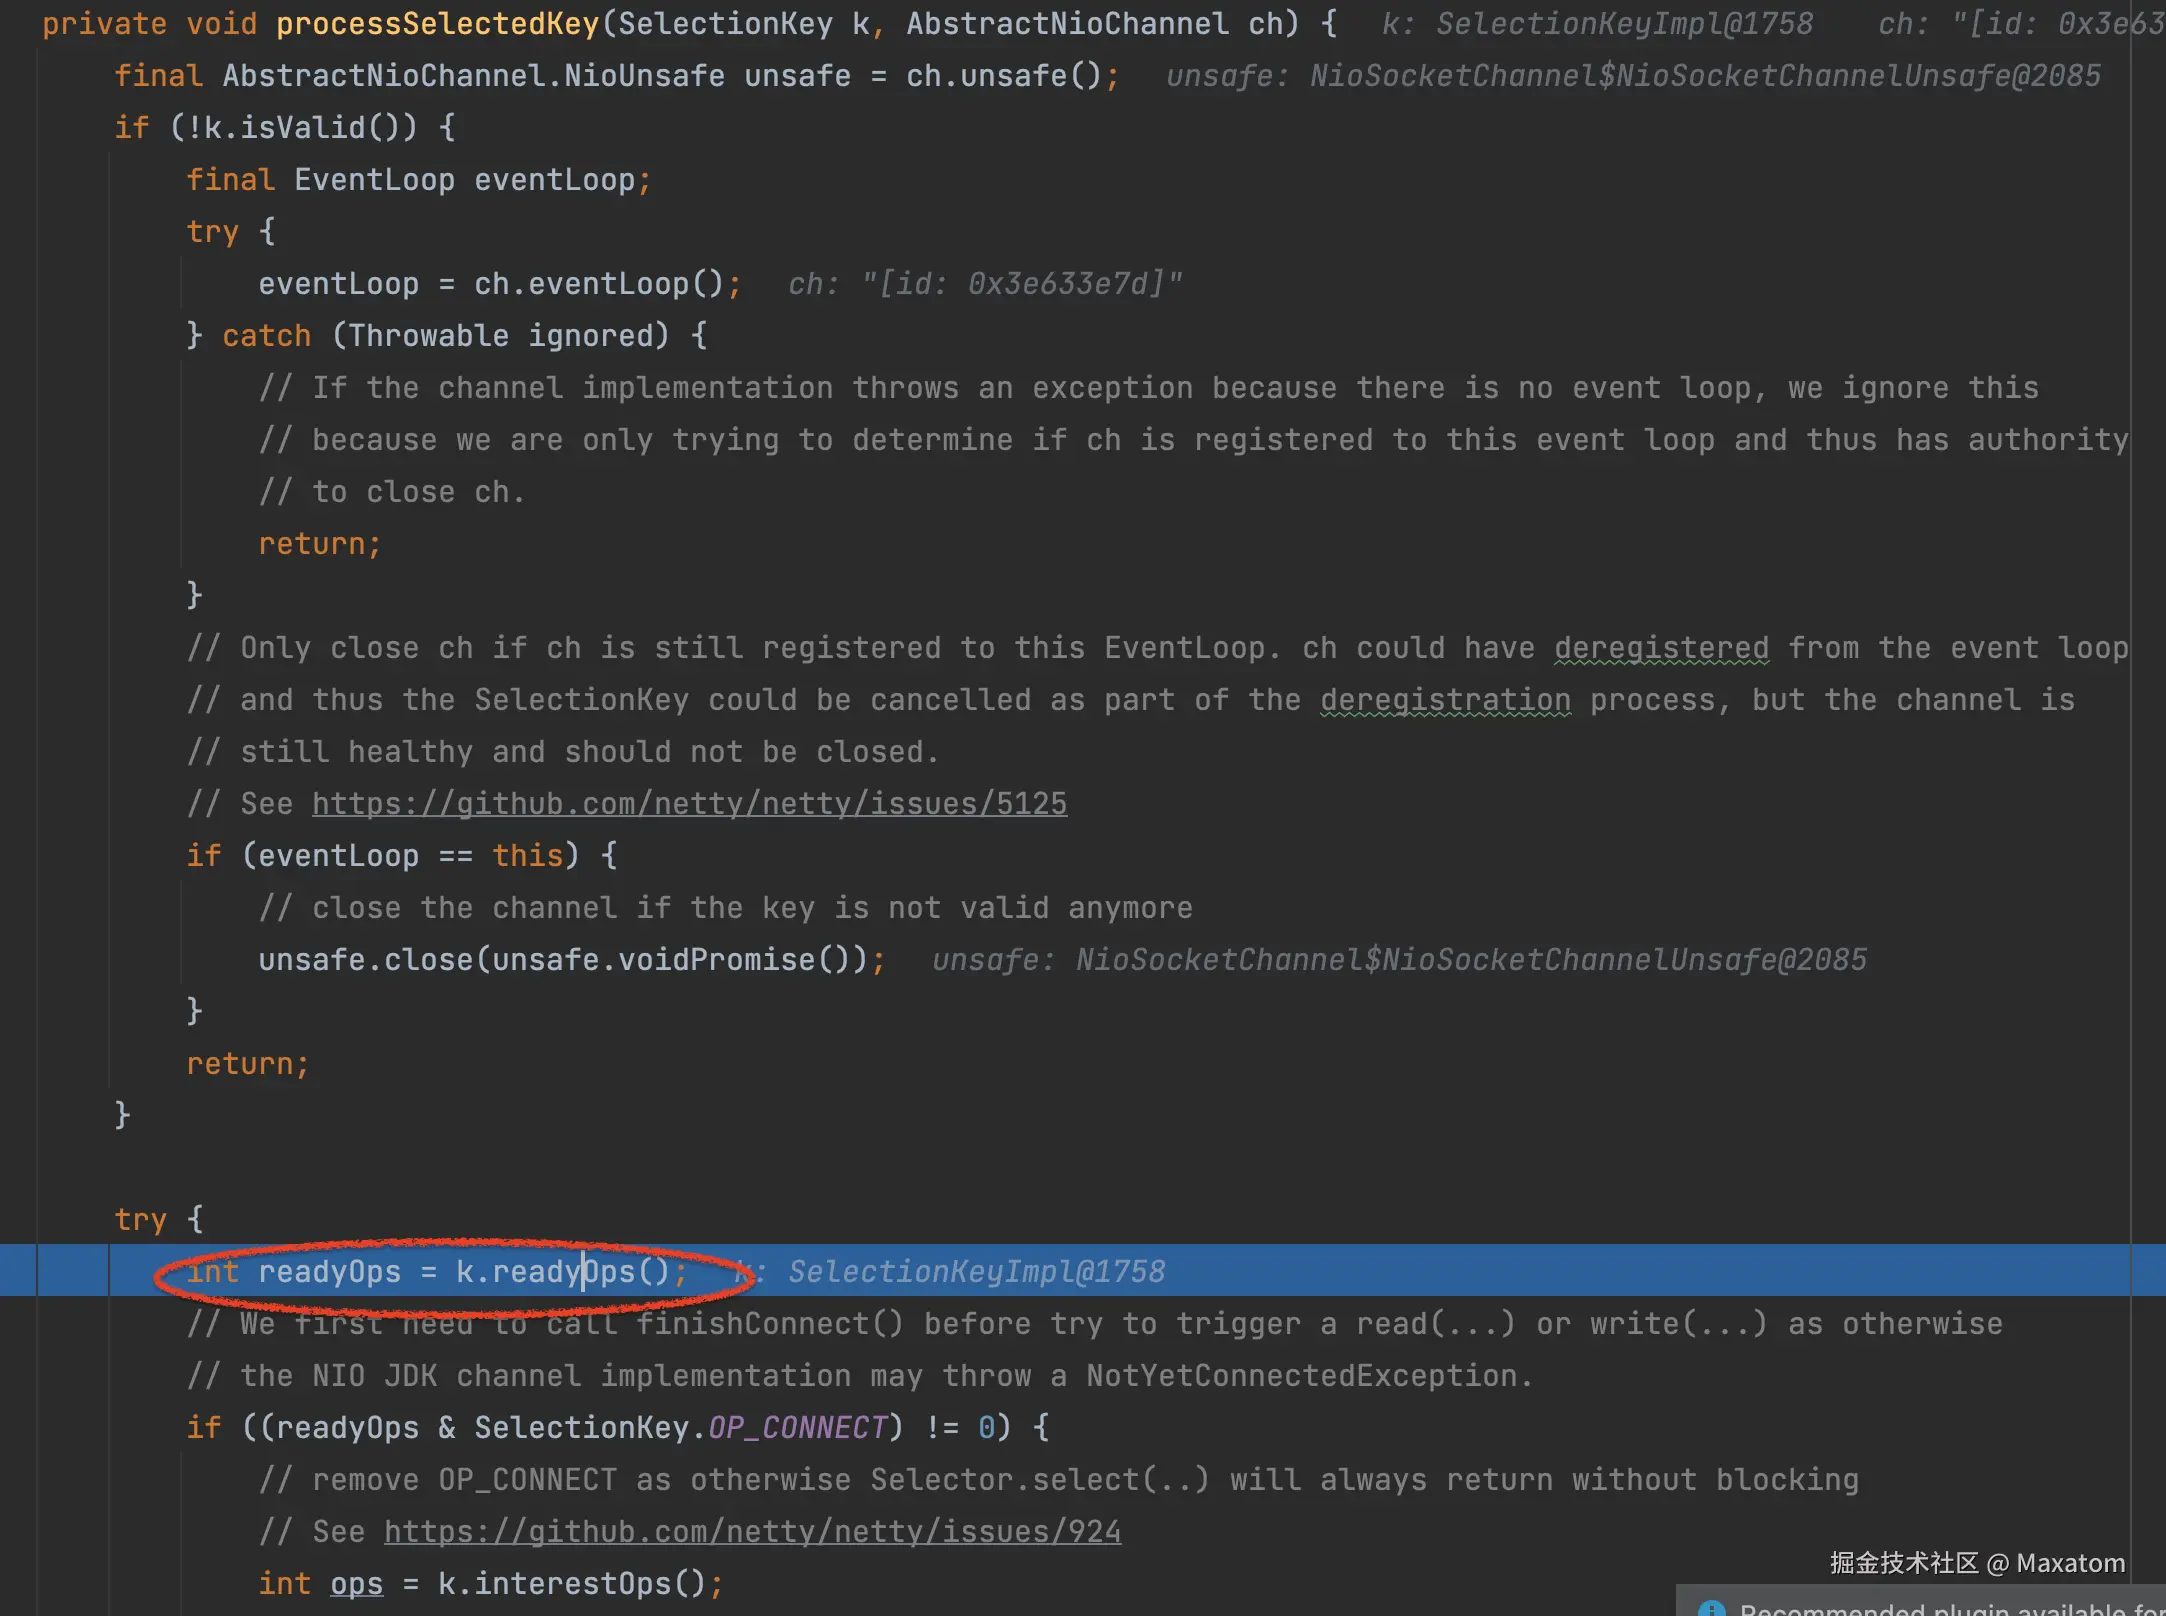Click the processSelectedKey method name
Viewport: 2166px width, 1616px height.
(x=437, y=24)
